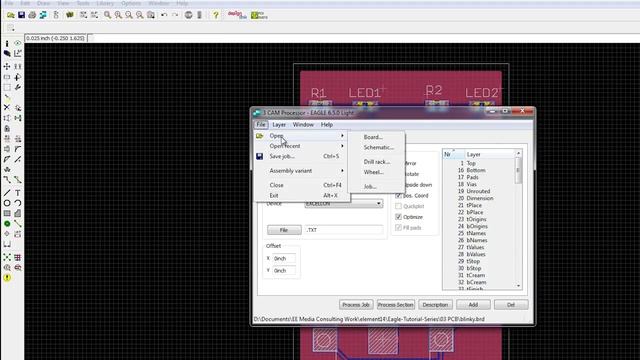Viewport: 640px width, 360px height.
Task: Click the Redo arrow icon
Action: tap(175, 15)
